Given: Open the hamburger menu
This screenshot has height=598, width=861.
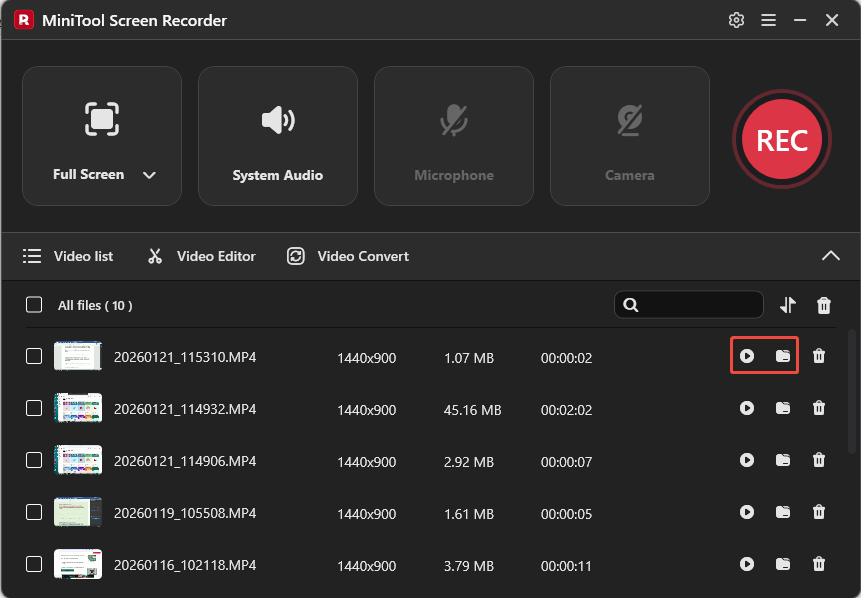Looking at the screenshot, I should [x=768, y=19].
